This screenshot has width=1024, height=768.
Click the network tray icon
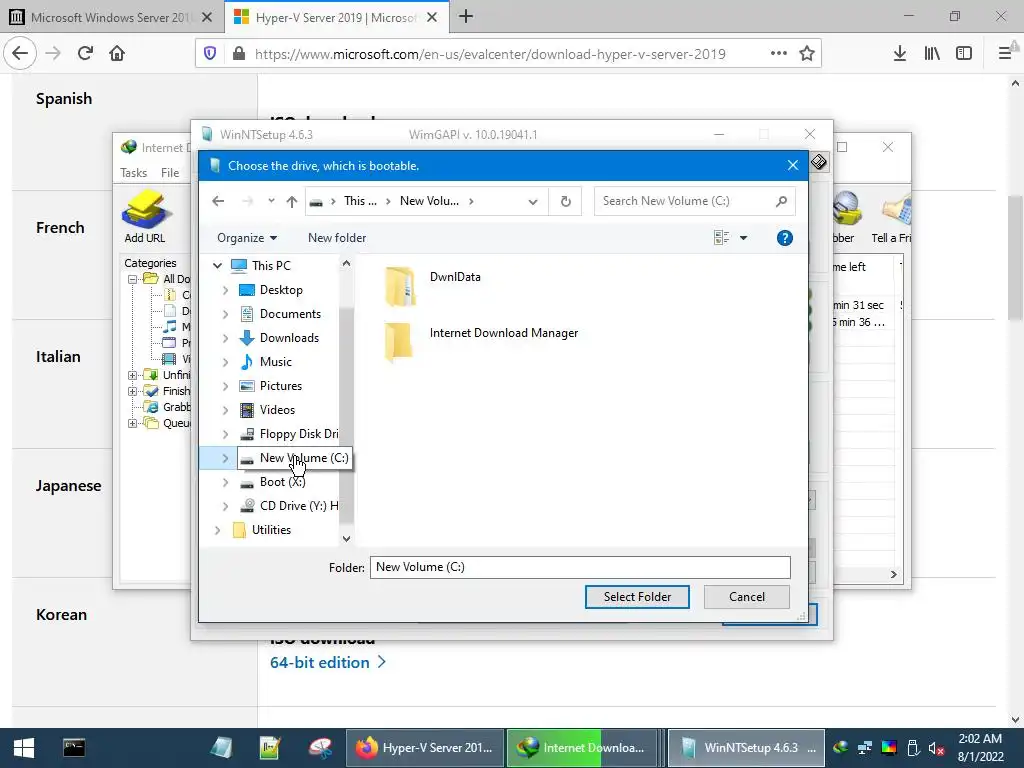click(865, 748)
